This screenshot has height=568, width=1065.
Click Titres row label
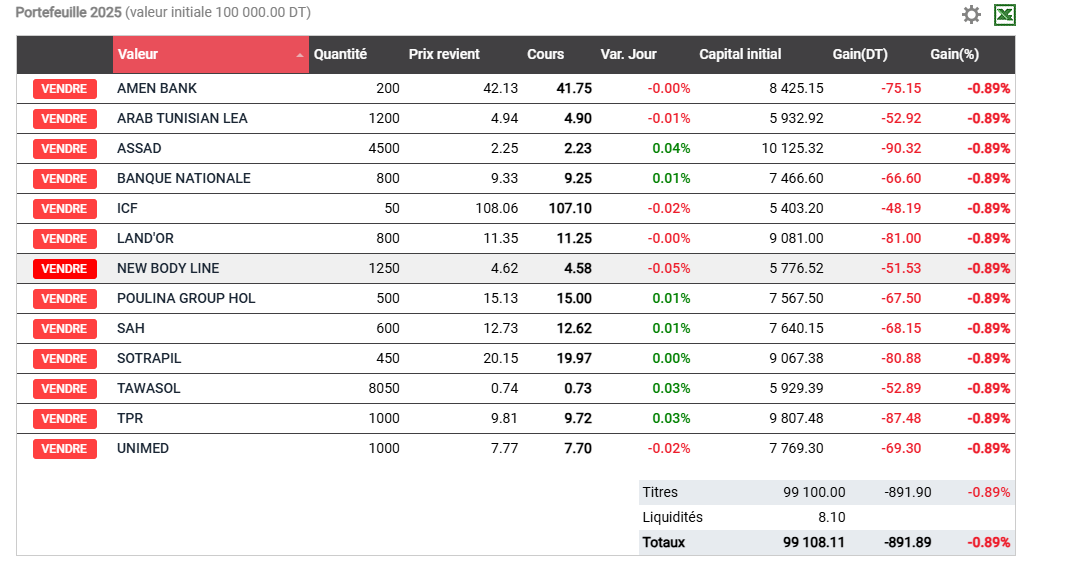(660, 492)
